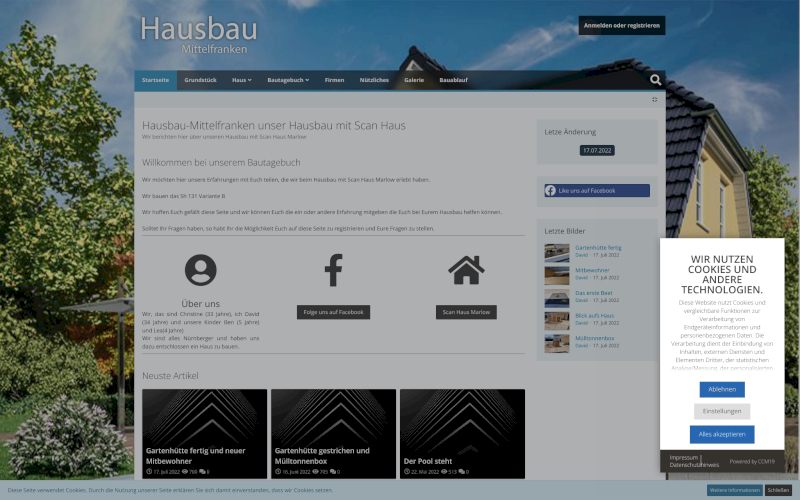Open the Gartenhütte fertig image thumbnail
800x500 pixels.
pyautogui.click(x=557, y=250)
